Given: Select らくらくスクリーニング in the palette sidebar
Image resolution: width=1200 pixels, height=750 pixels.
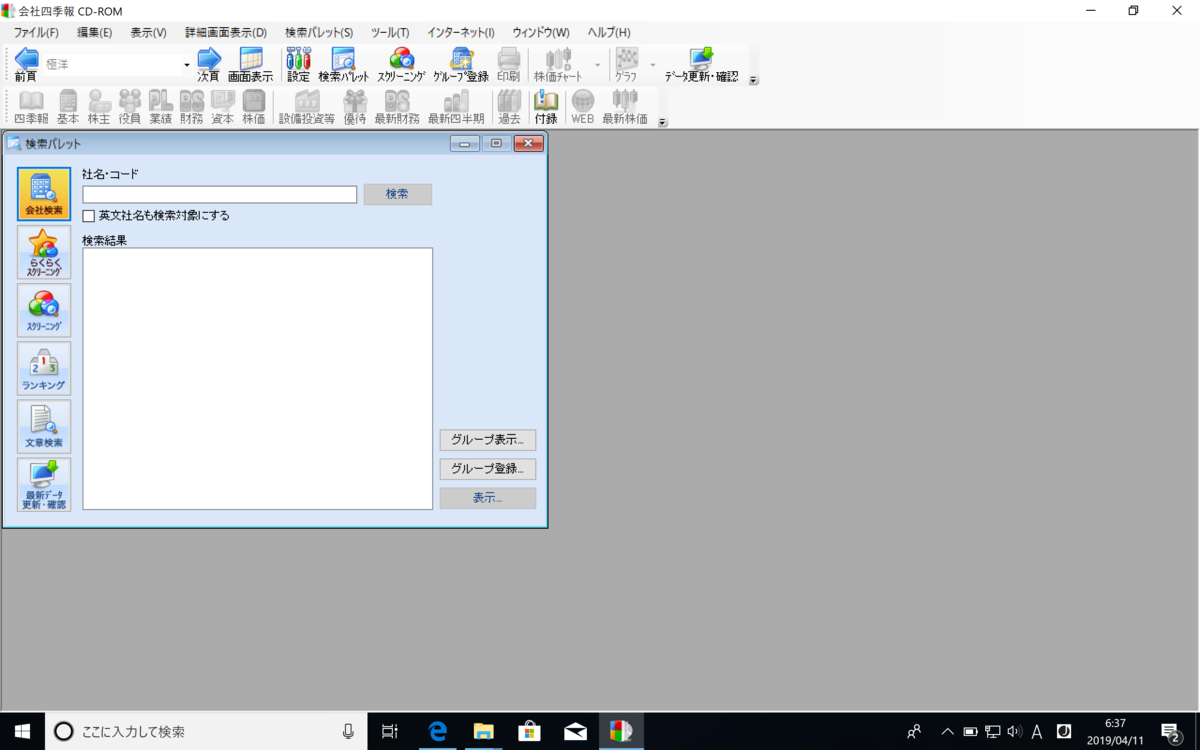Looking at the screenshot, I should (x=44, y=252).
